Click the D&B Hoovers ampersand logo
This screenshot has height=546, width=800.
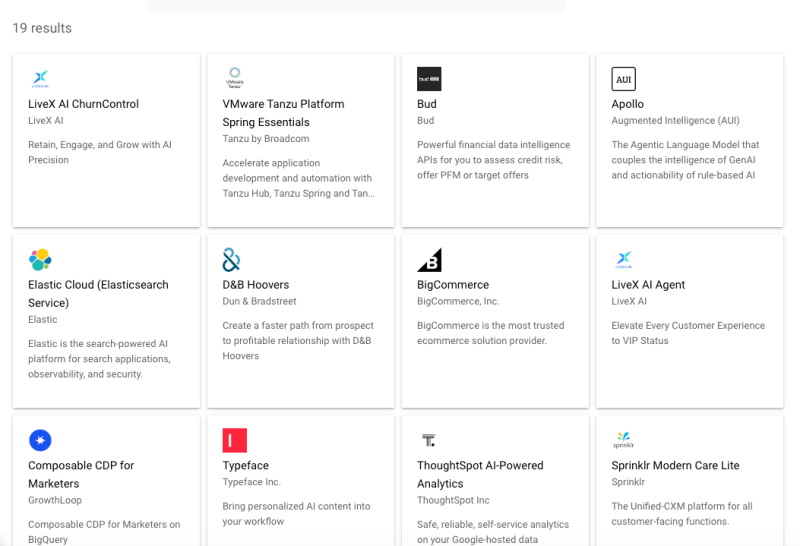click(232, 260)
